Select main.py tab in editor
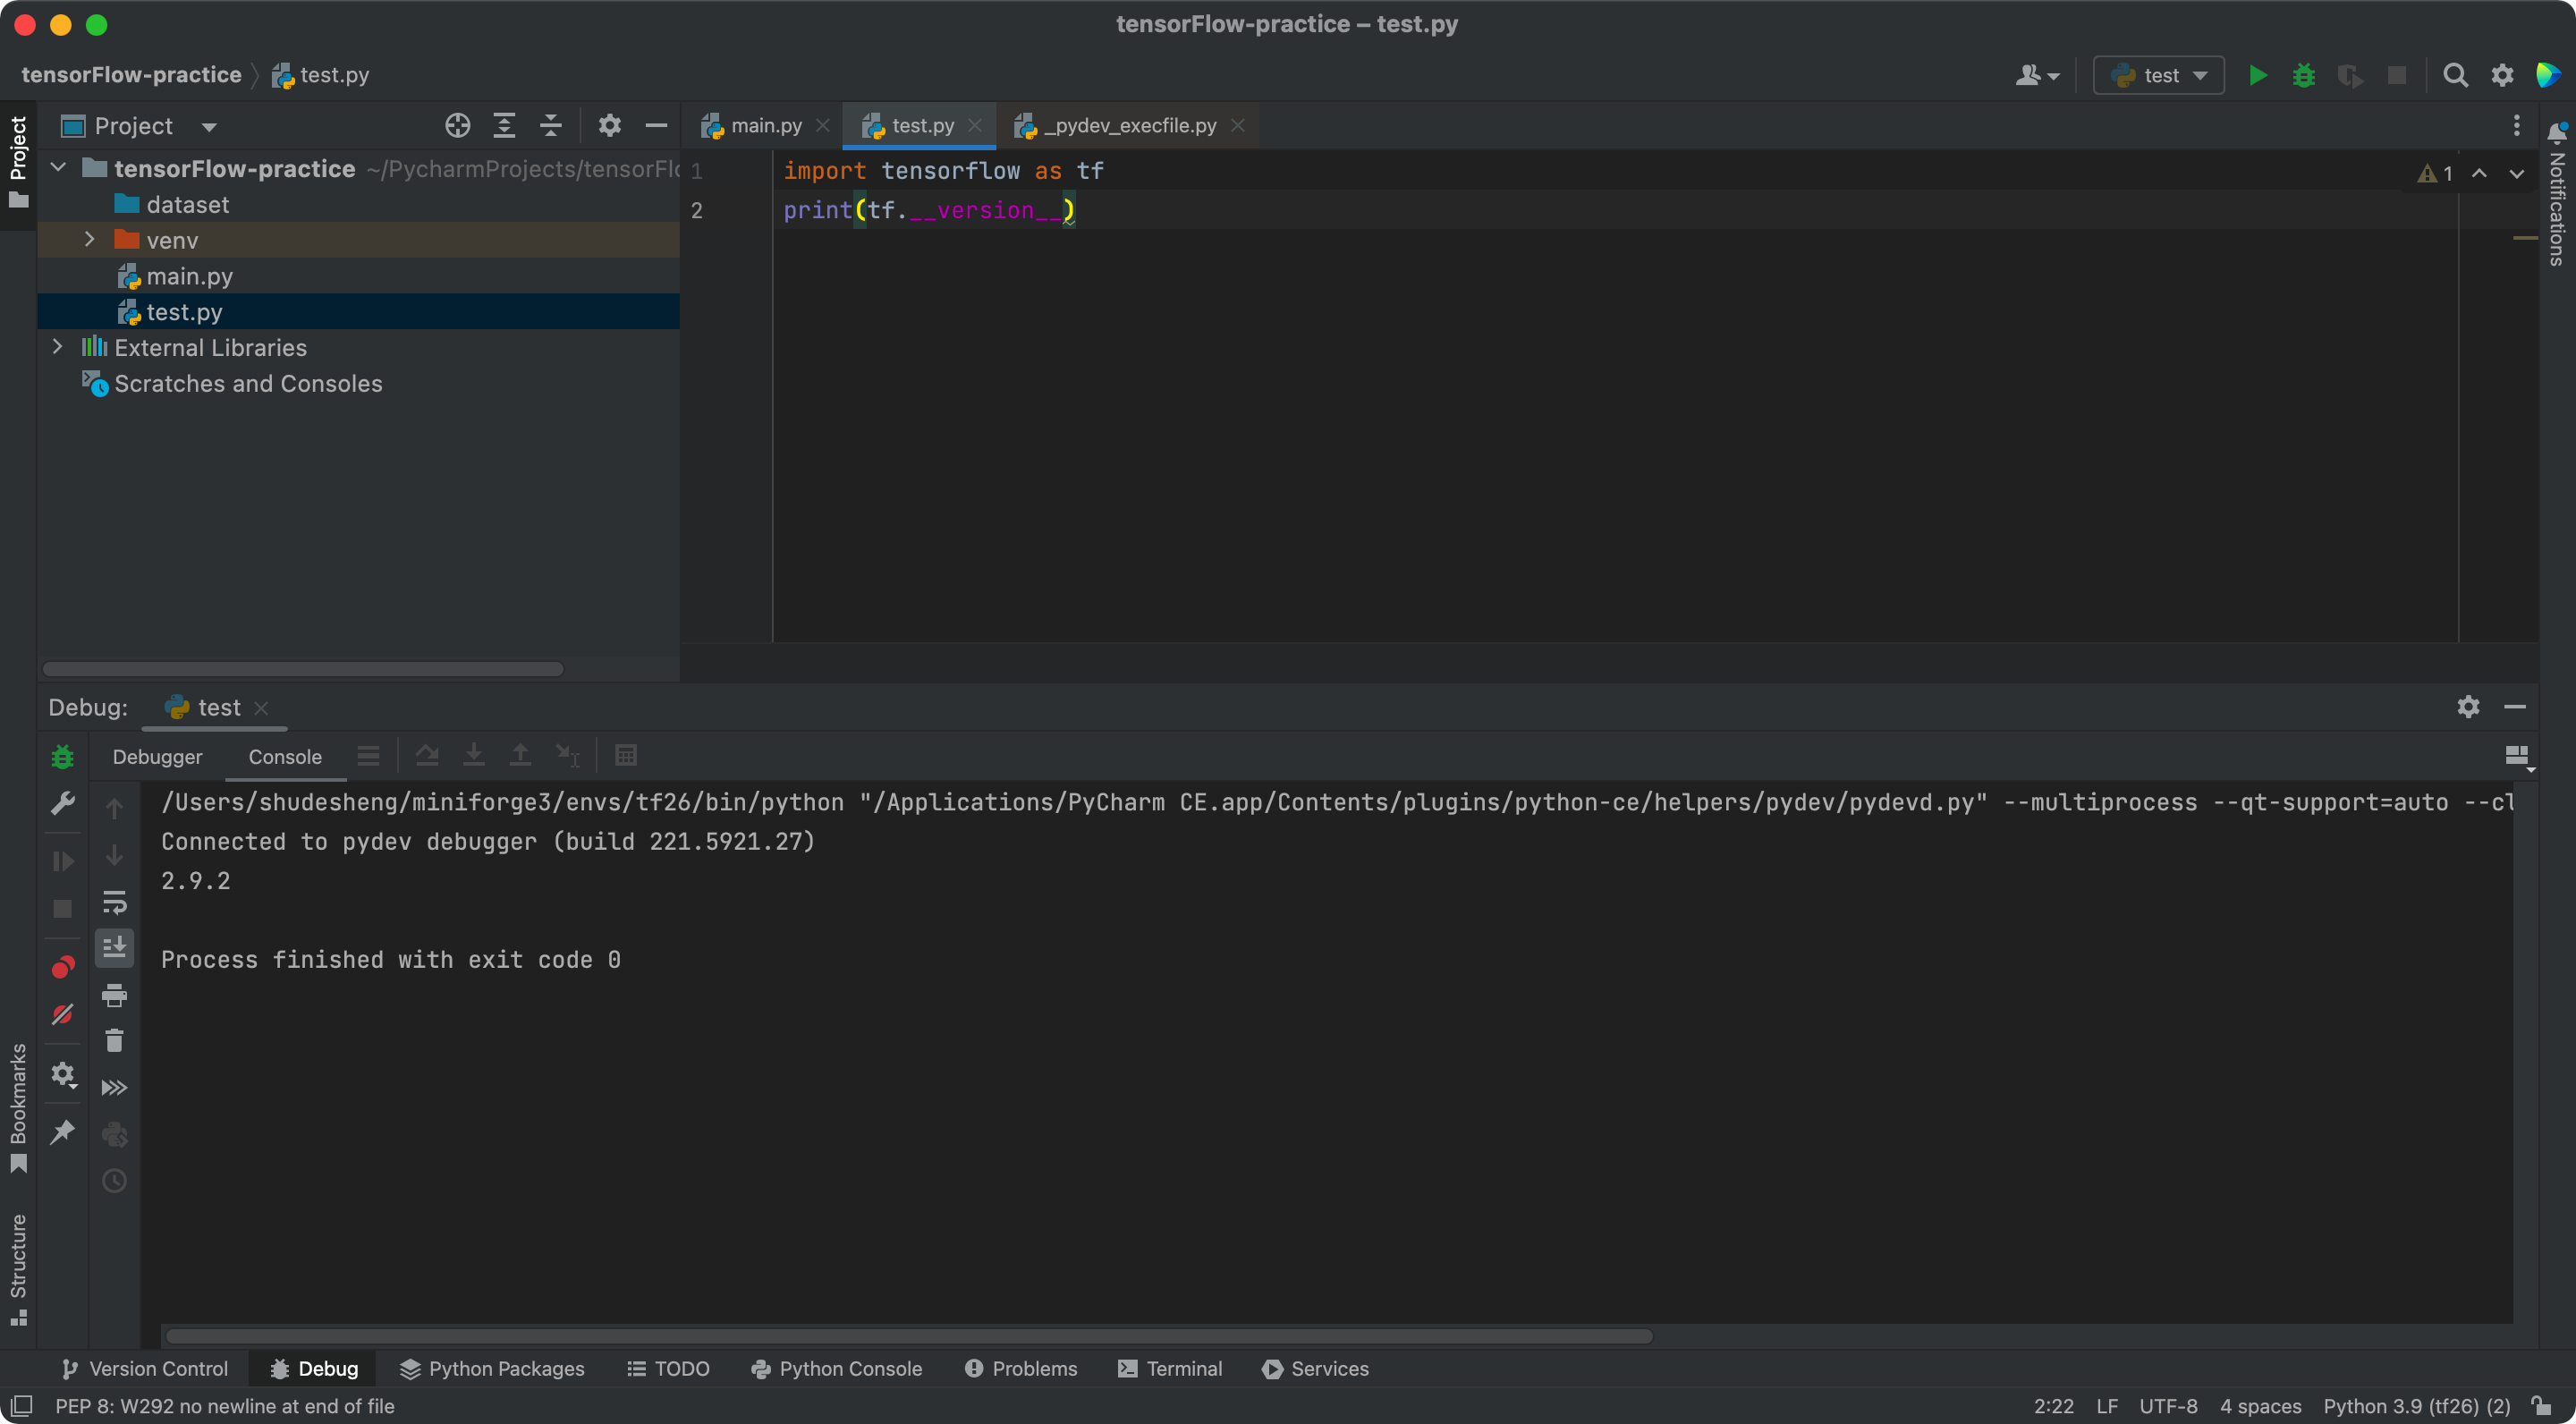The width and height of the screenshot is (2576, 1424). point(763,123)
